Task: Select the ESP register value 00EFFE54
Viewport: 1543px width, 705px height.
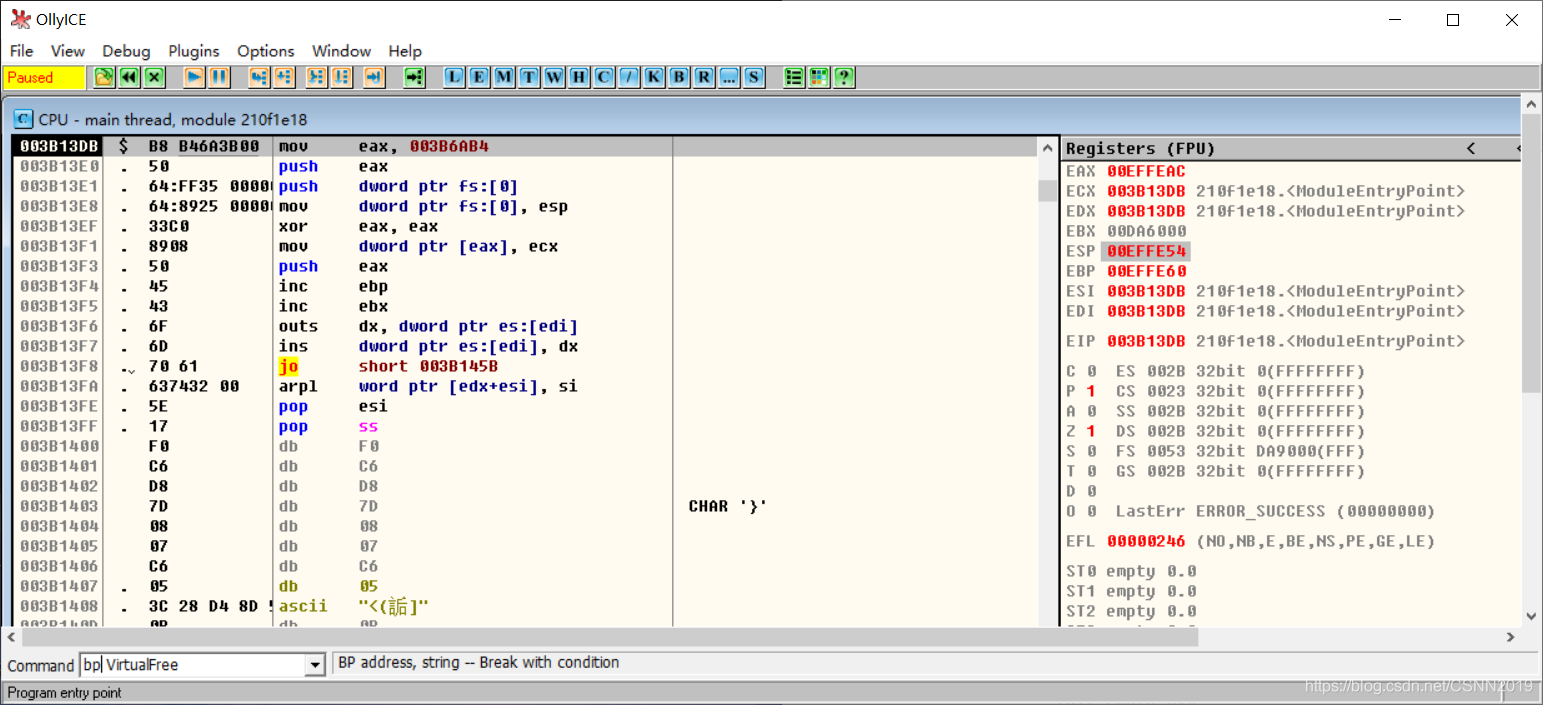Action: click(x=1146, y=251)
